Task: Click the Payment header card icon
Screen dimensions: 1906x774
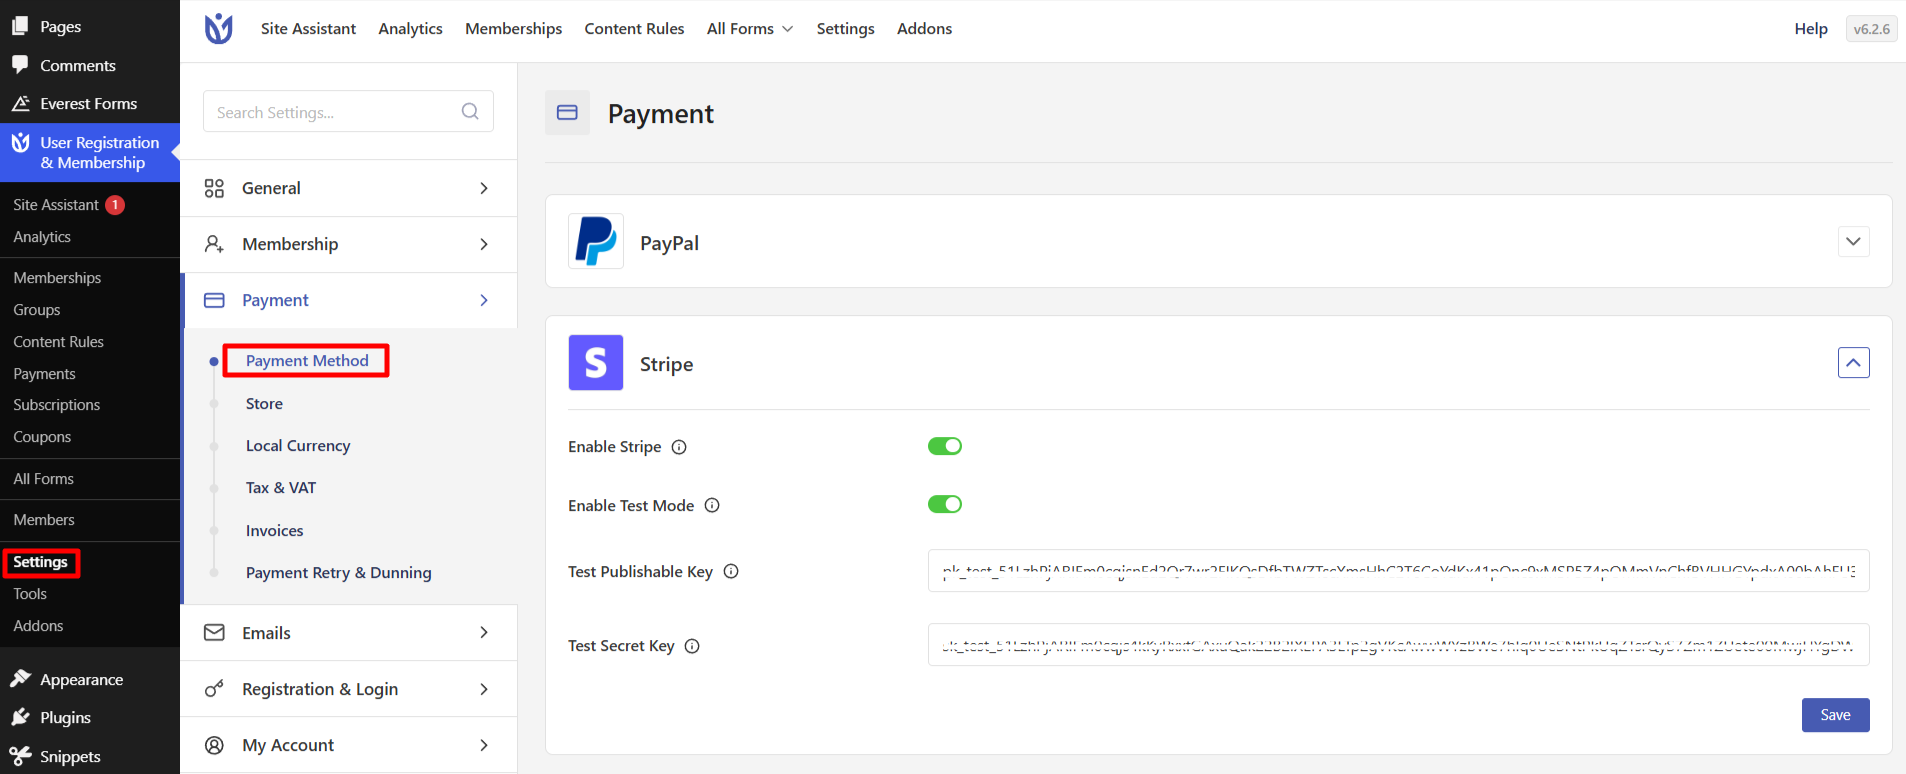Action: tap(567, 113)
